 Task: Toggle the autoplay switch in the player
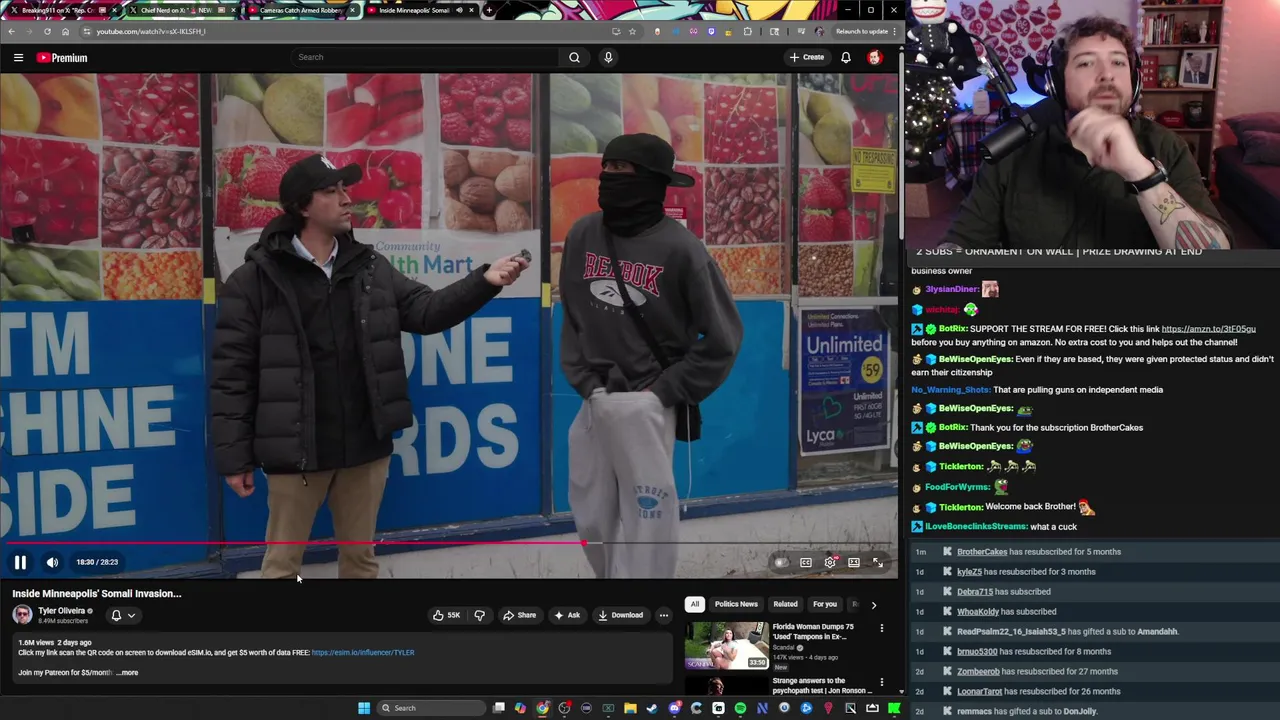[781, 562]
